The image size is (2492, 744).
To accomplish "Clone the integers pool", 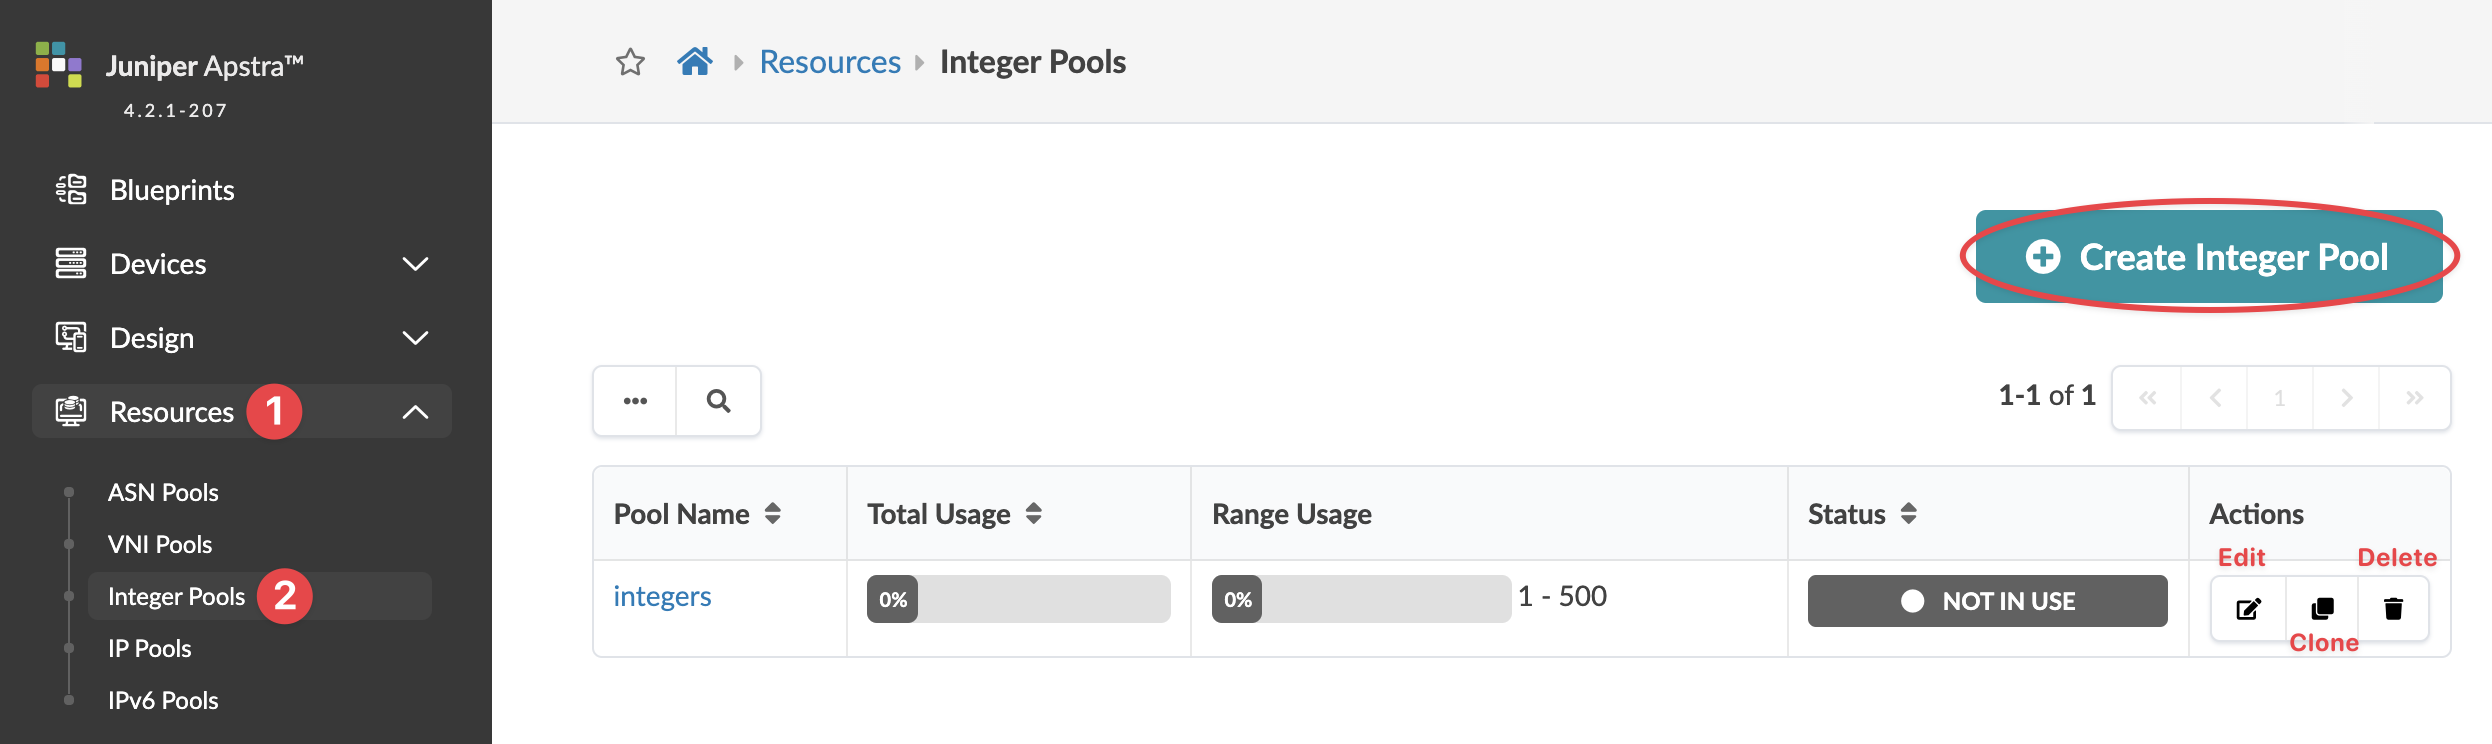I will click(2322, 608).
